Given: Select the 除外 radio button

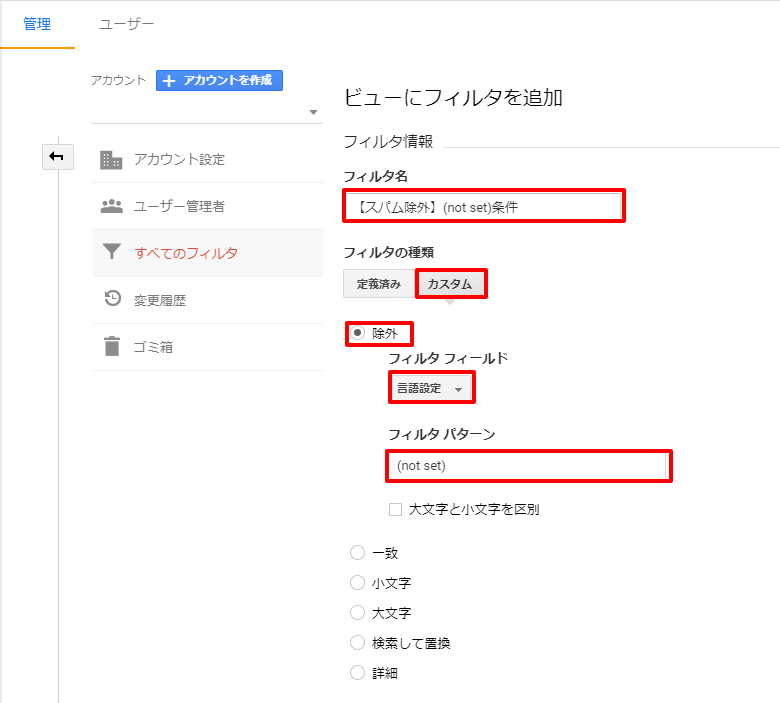Looking at the screenshot, I should click(357, 333).
